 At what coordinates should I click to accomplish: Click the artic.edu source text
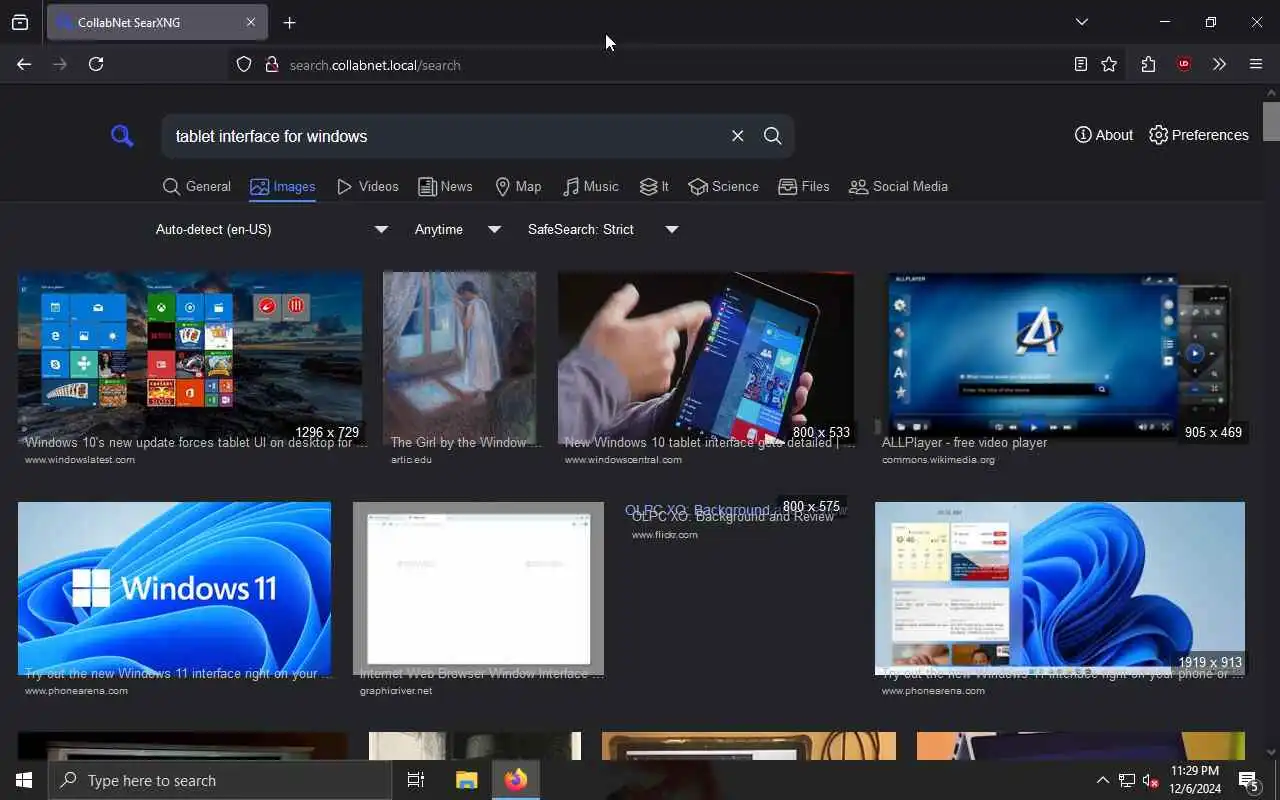point(411,460)
